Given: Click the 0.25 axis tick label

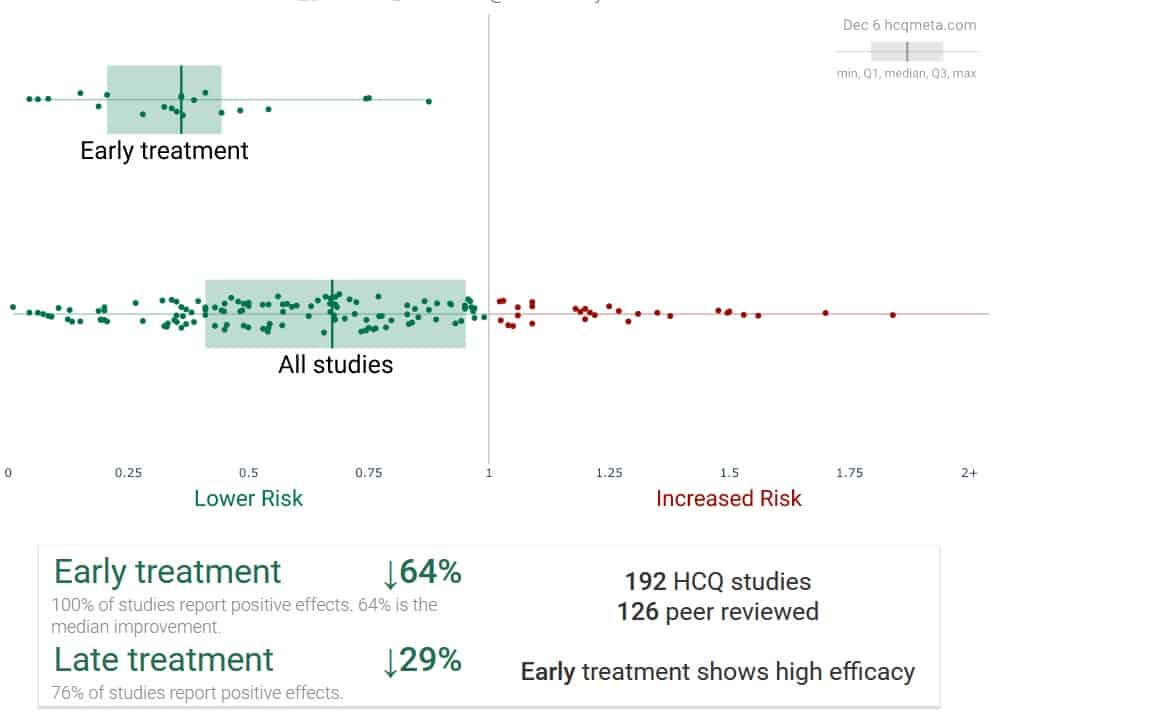Looking at the screenshot, I should pos(127,473).
